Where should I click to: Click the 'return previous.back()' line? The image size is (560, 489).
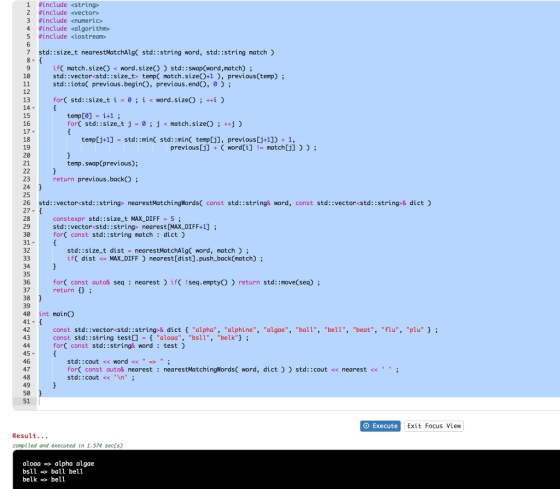point(95,179)
